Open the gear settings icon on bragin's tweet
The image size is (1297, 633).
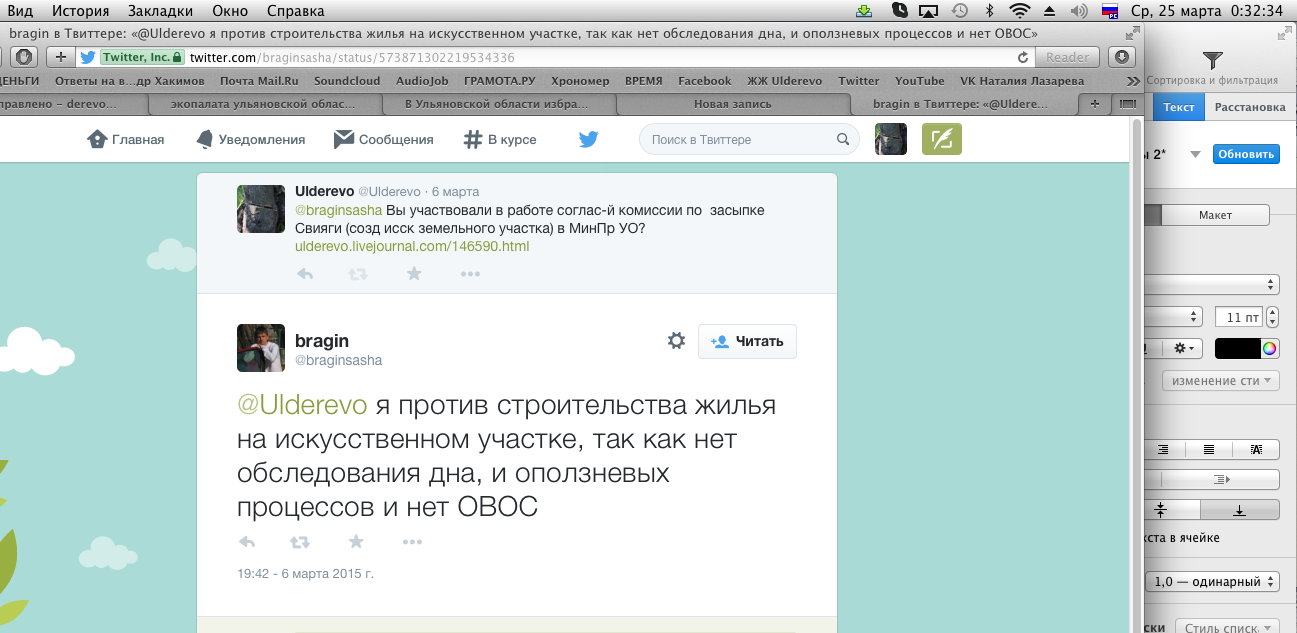676,341
